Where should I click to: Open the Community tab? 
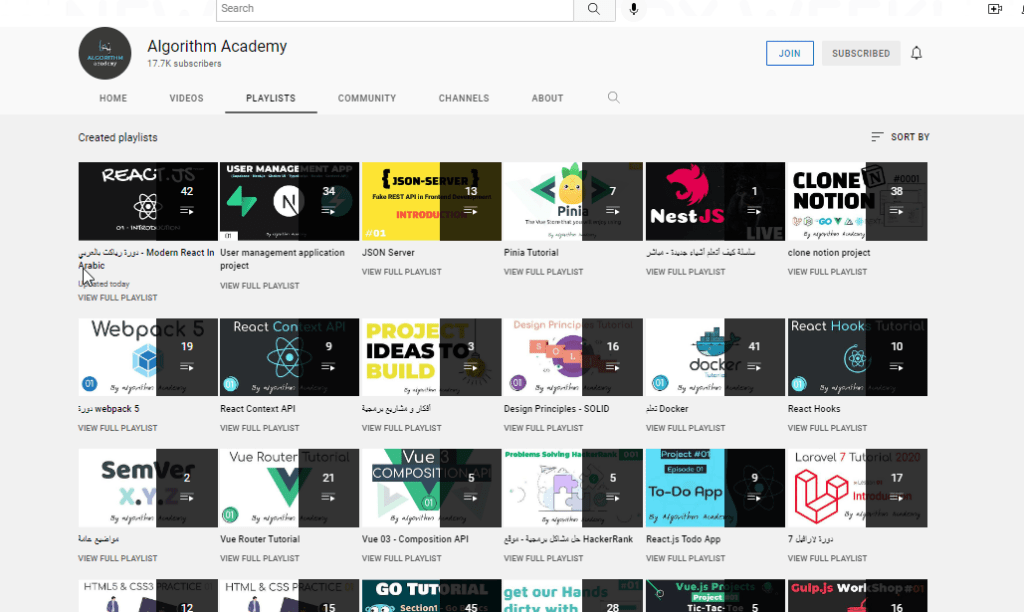(x=367, y=98)
